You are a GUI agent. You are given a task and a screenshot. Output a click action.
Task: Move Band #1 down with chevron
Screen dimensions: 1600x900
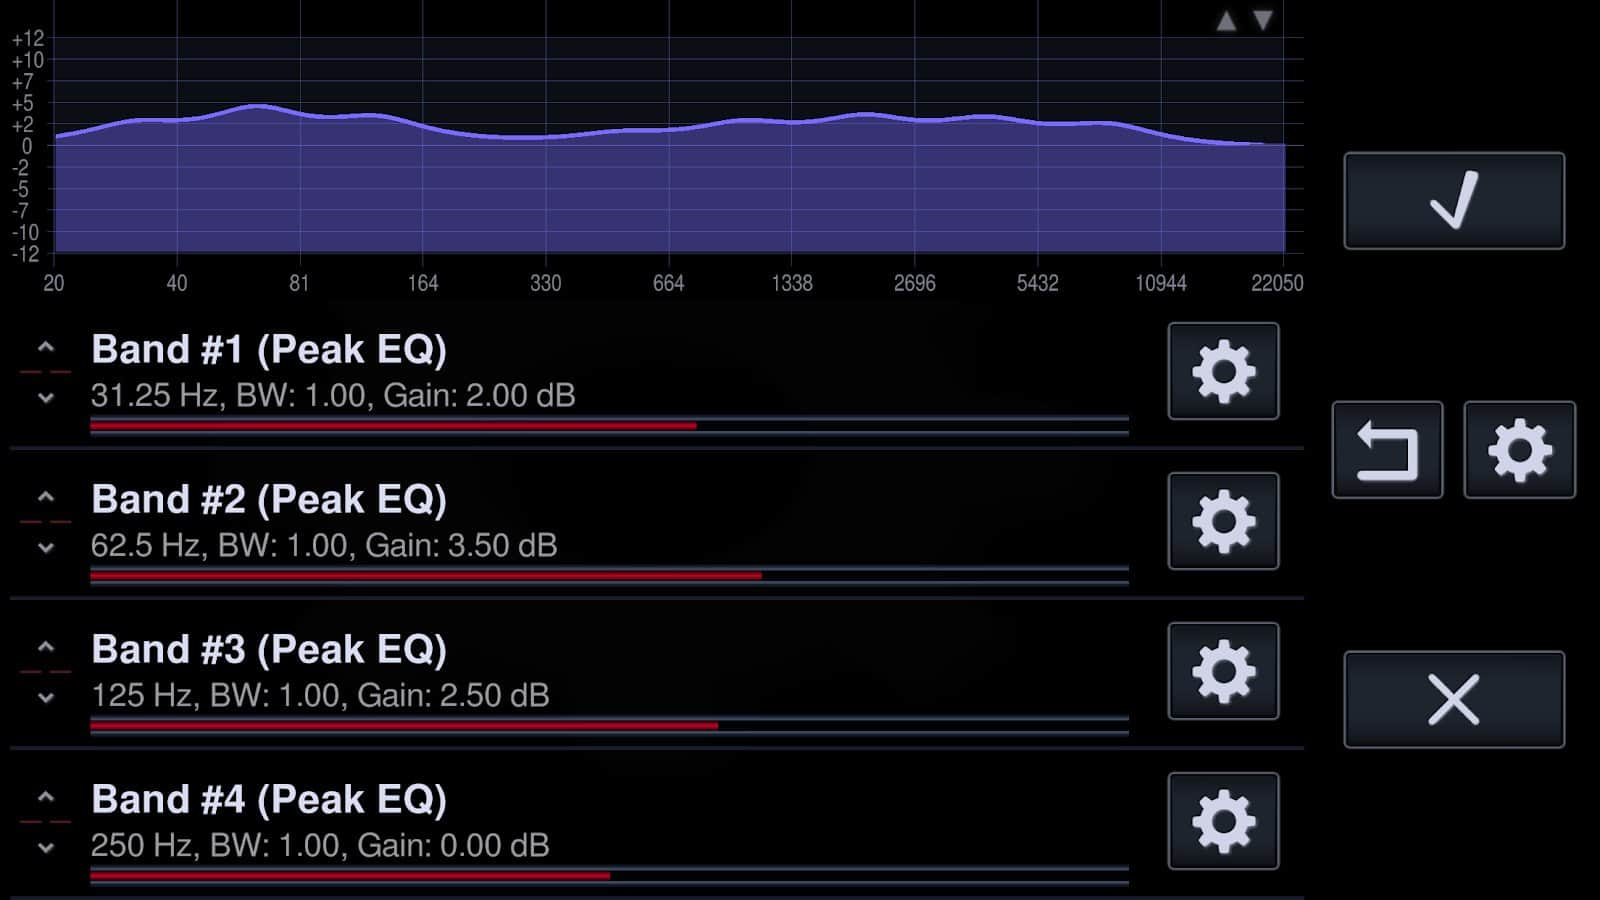point(45,398)
